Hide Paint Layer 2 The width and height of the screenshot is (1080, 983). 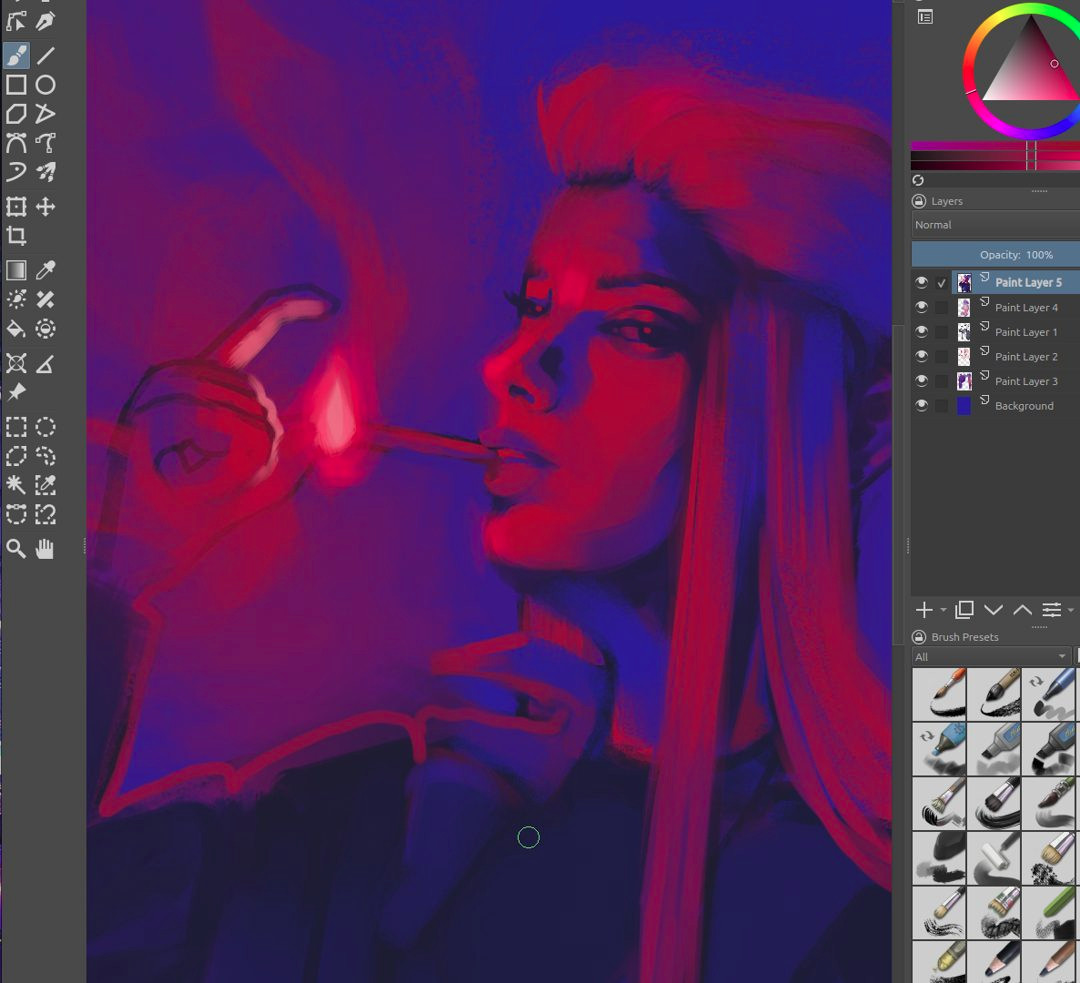pyautogui.click(x=922, y=356)
